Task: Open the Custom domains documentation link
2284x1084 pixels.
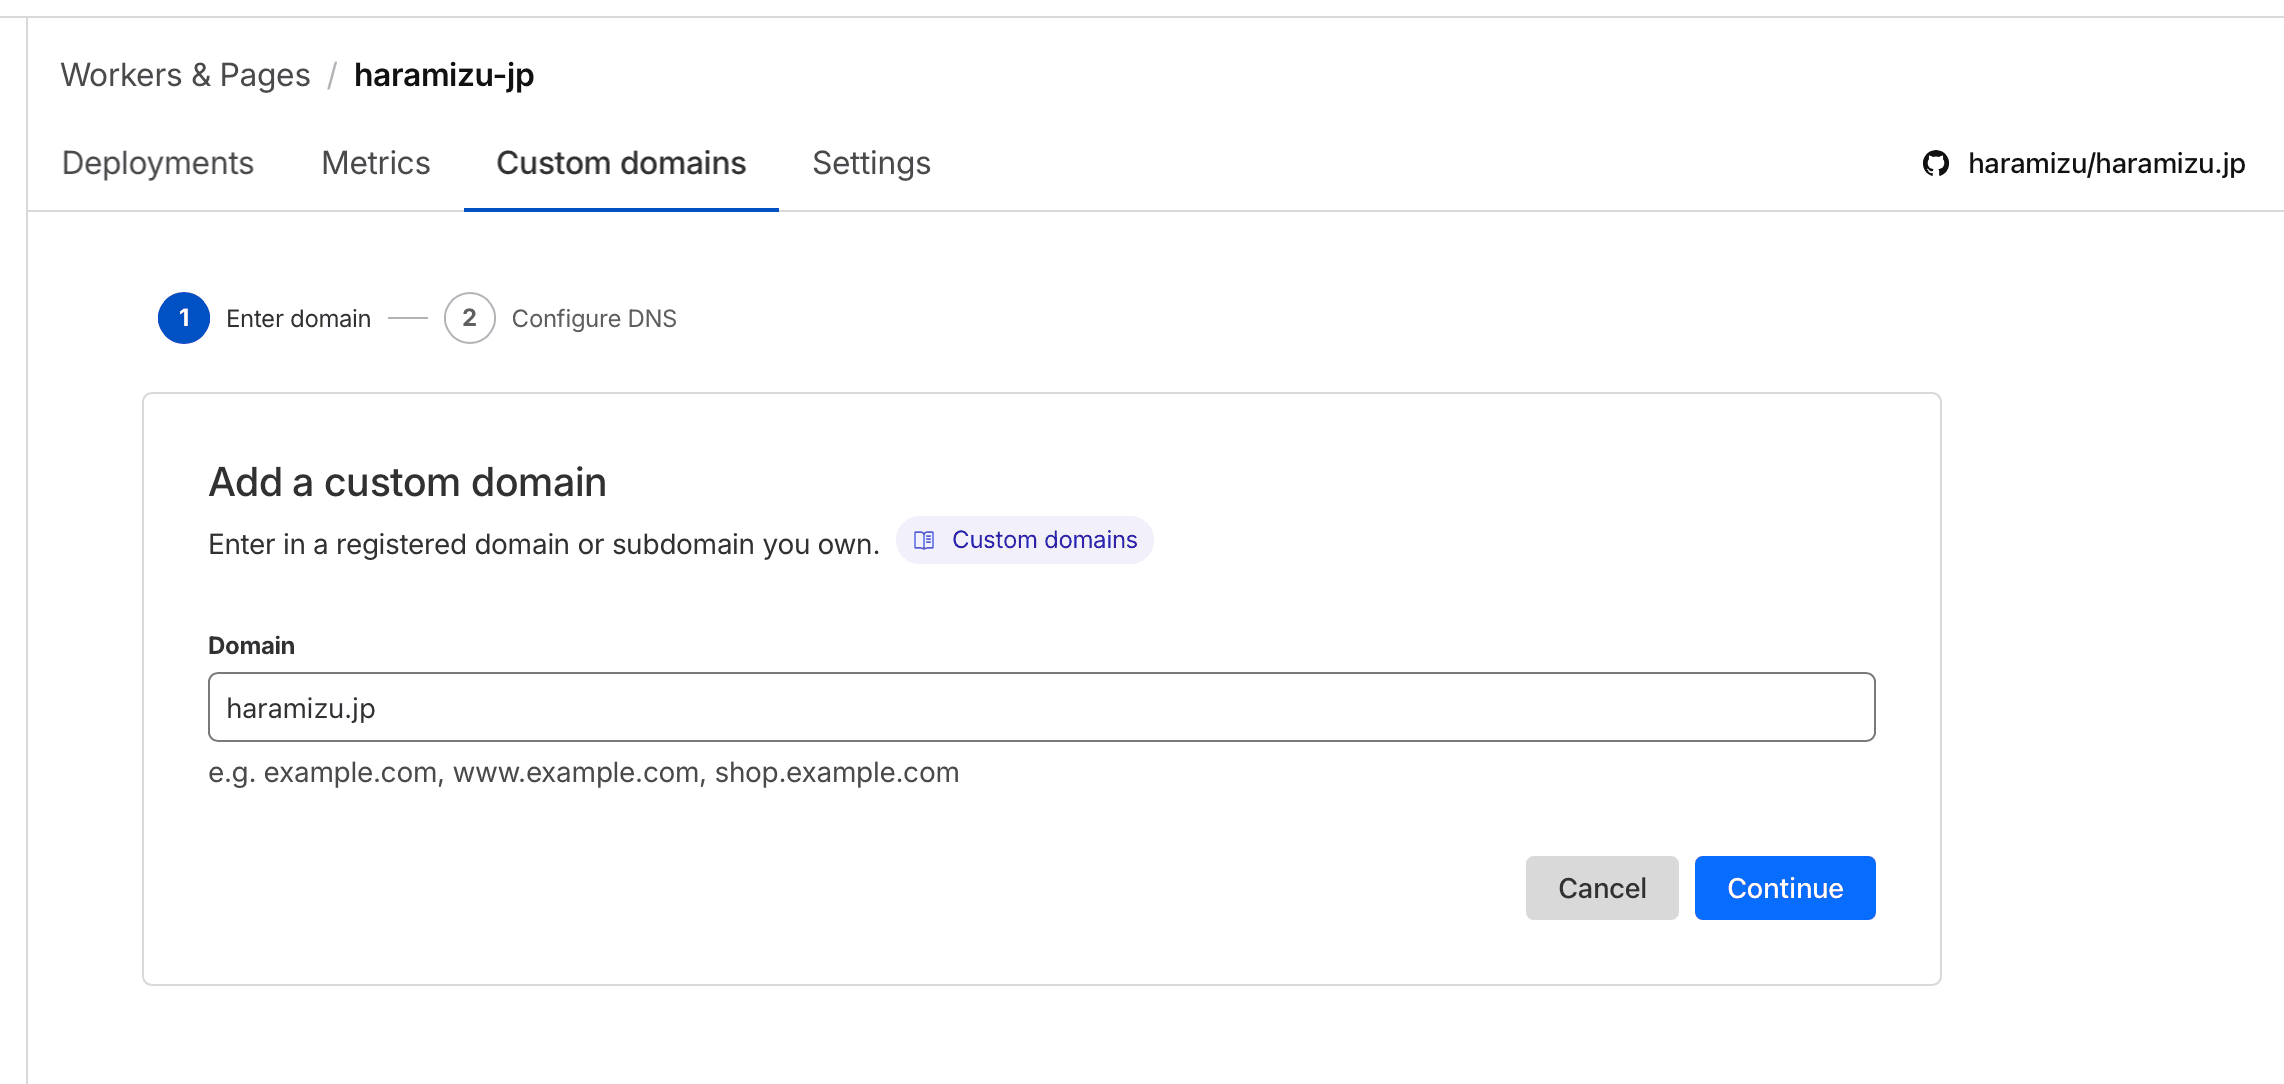Action: pos(1044,540)
